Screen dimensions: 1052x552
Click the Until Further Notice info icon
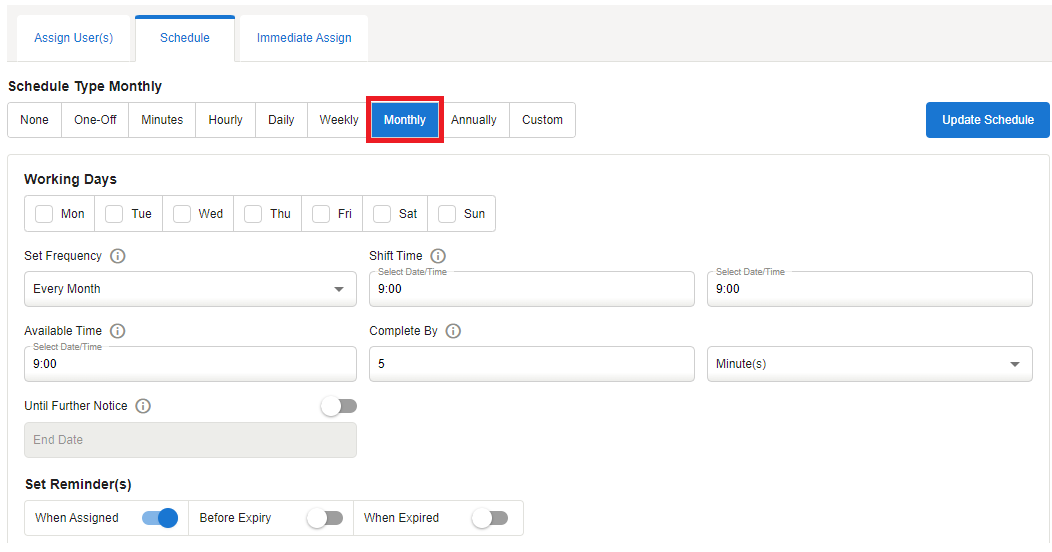coord(143,406)
